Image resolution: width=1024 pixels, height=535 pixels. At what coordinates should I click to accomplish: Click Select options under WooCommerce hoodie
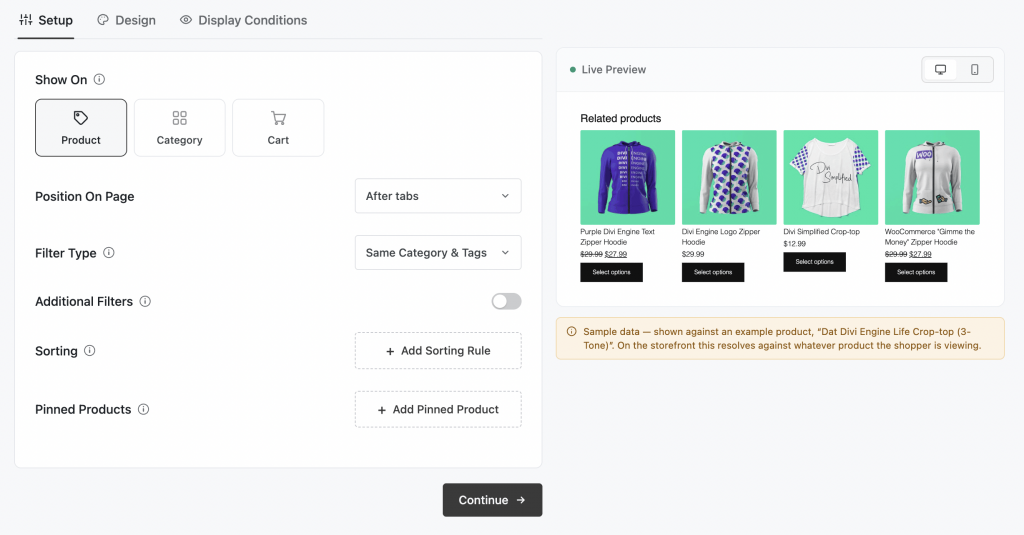point(916,272)
